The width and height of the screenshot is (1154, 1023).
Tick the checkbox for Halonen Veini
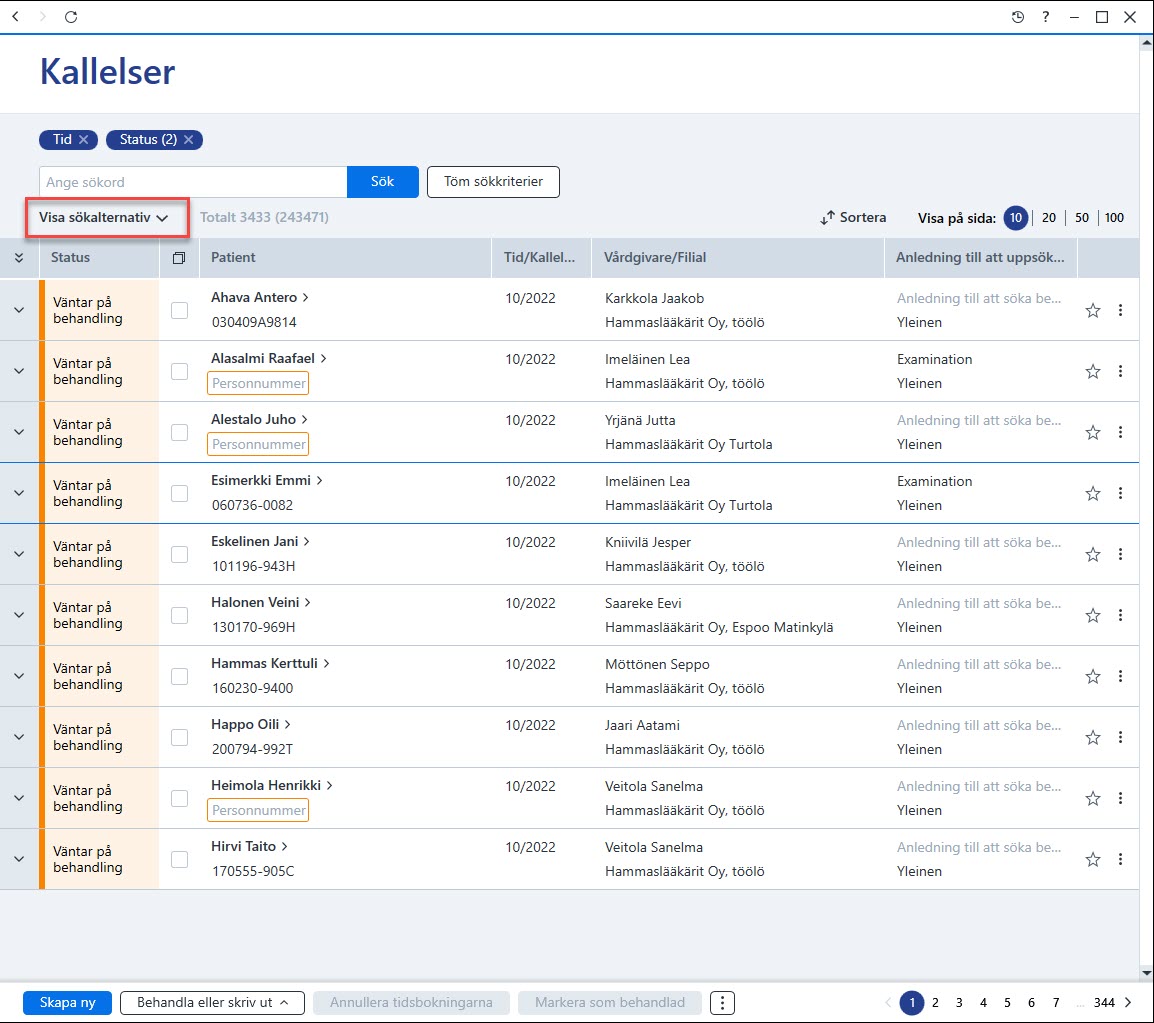pyautogui.click(x=180, y=615)
